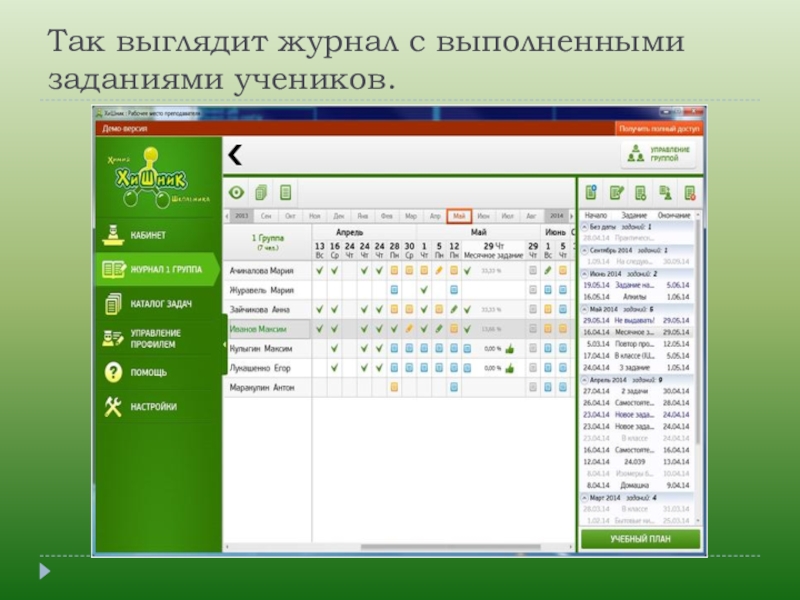Collapse the sidebar using the green edge handle
Screen dimensions: 800x600
(x=224, y=344)
